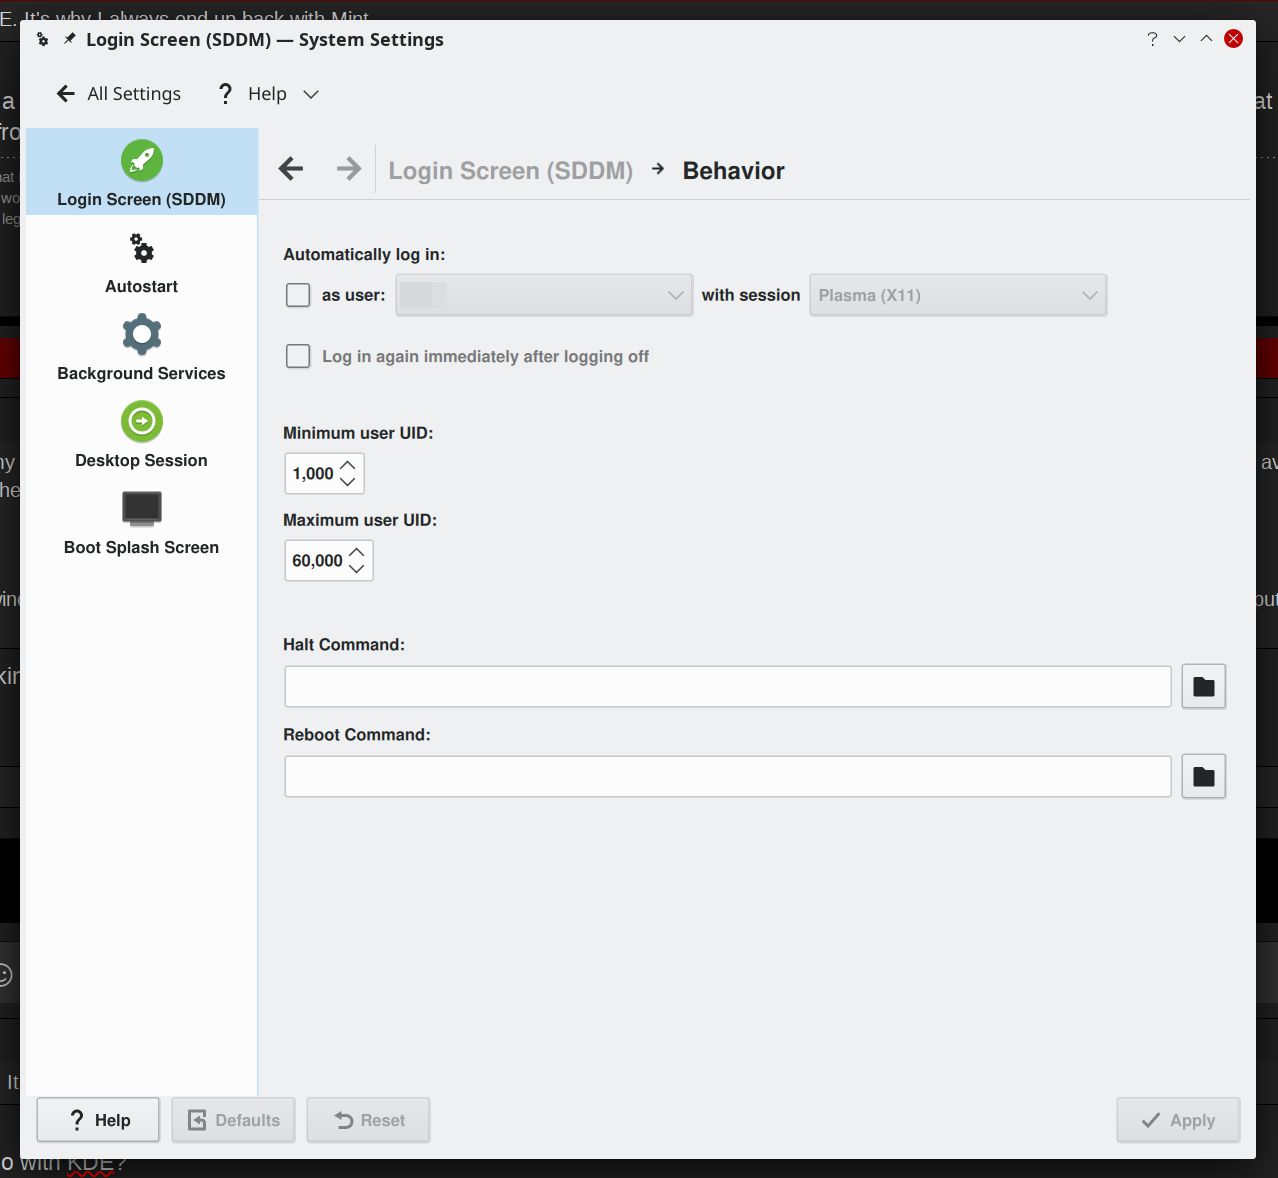This screenshot has width=1278, height=1178.
Task: Open Background Services gear icon
Action: pyautogui.click(x=142, y=335)
